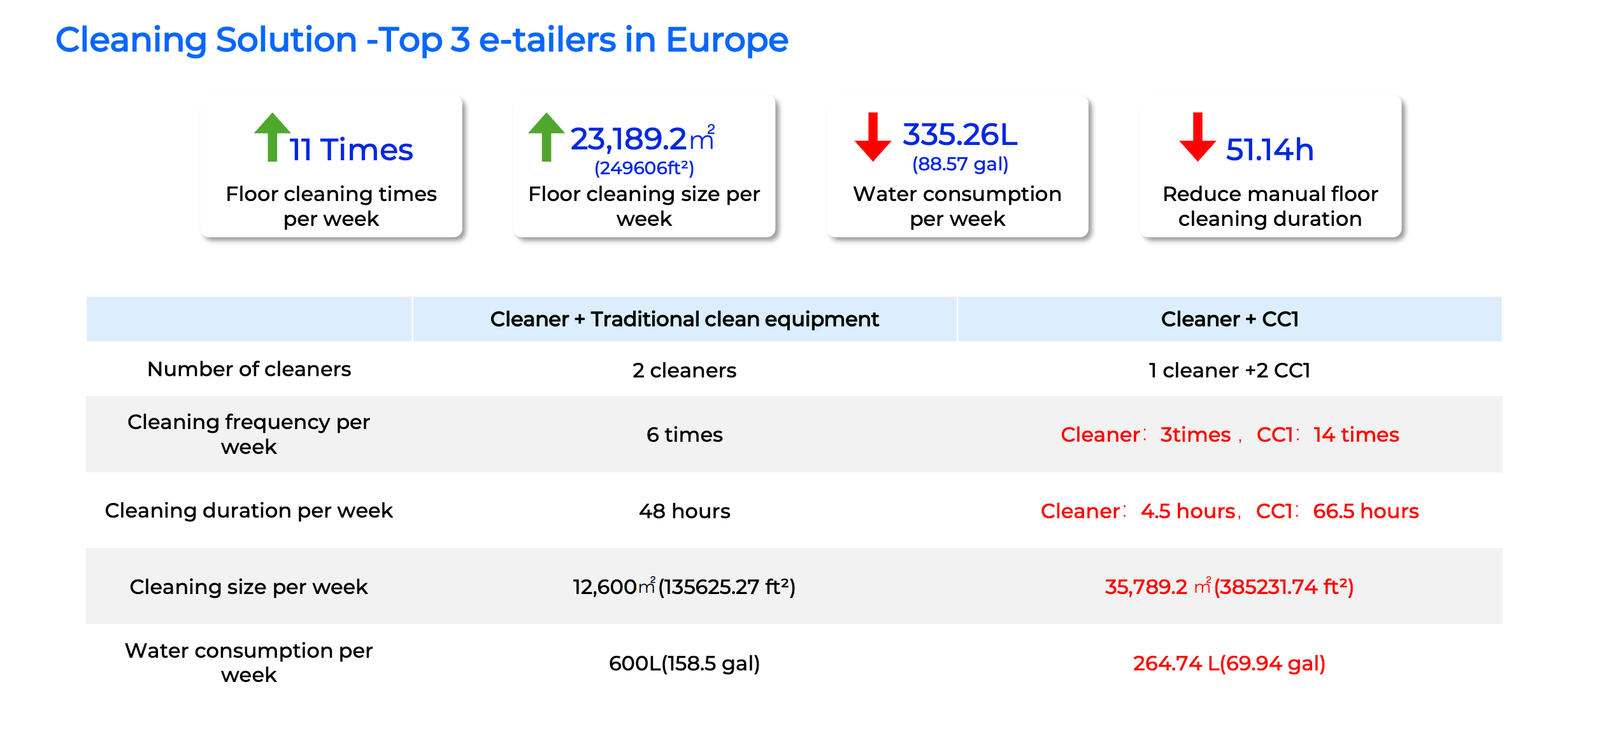Screen dimensions: 1600x732
Task: Click the slide title about top 3 e-tailers
Action: tap(421, 40)
